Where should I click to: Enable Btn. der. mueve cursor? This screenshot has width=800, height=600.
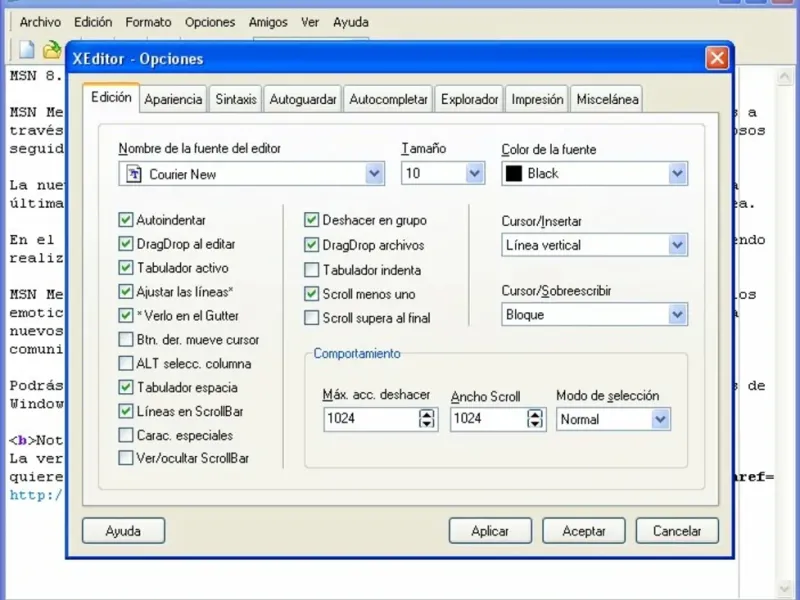click(126, 339)
